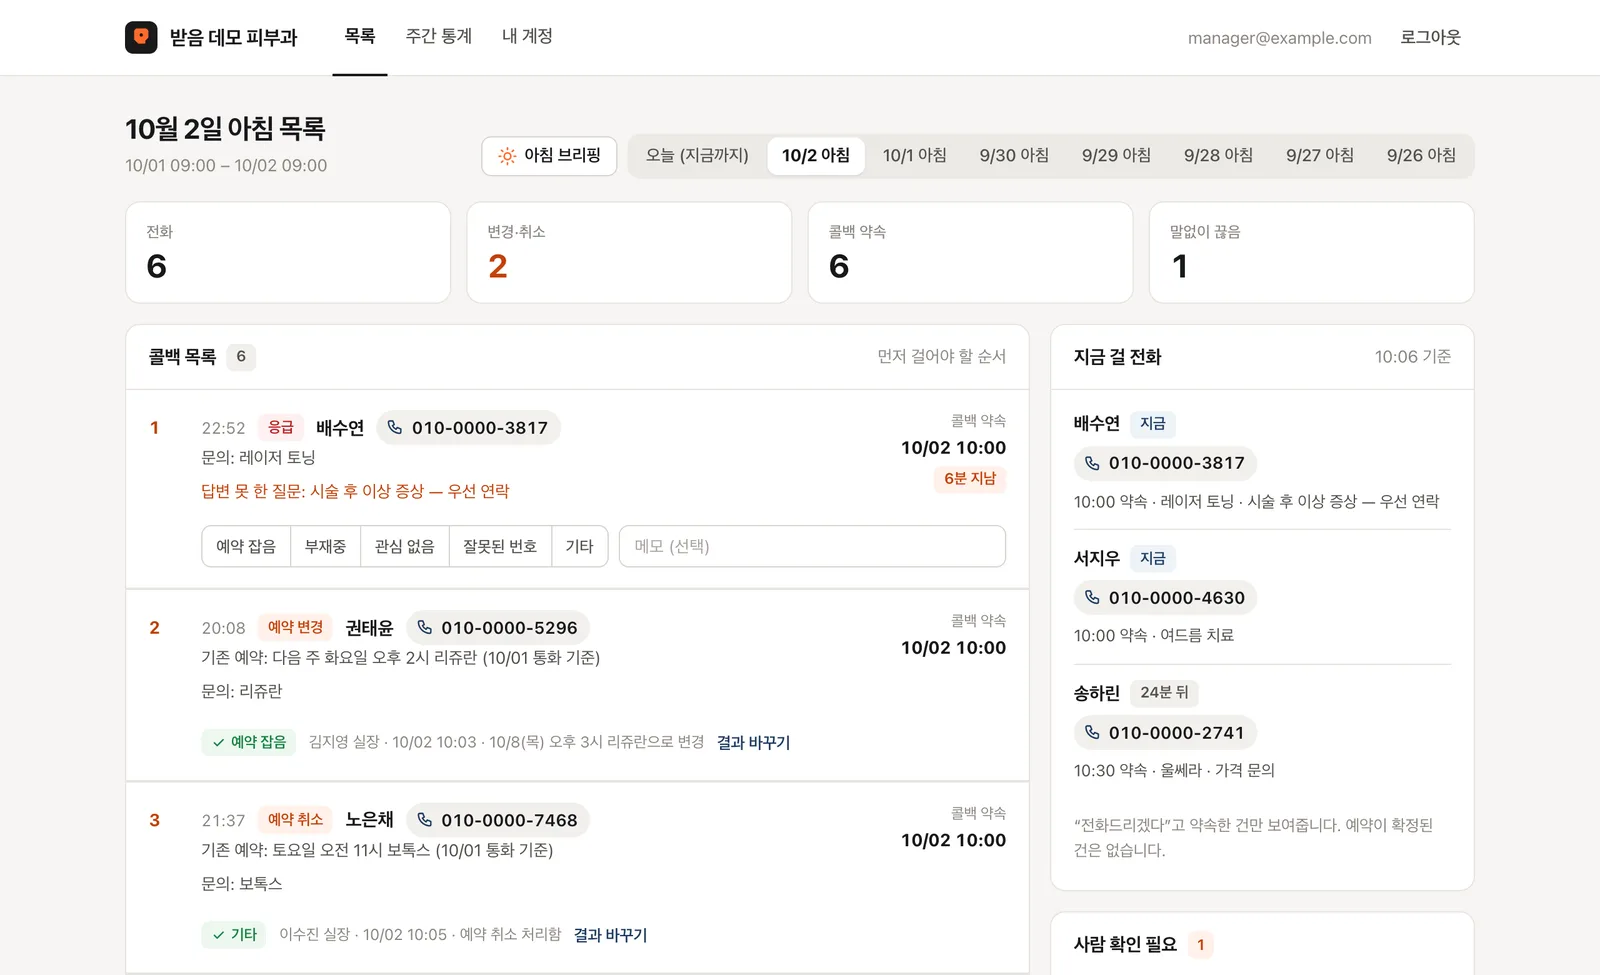Choose 기타 outcome button for 배수연

tap(580, 547)
